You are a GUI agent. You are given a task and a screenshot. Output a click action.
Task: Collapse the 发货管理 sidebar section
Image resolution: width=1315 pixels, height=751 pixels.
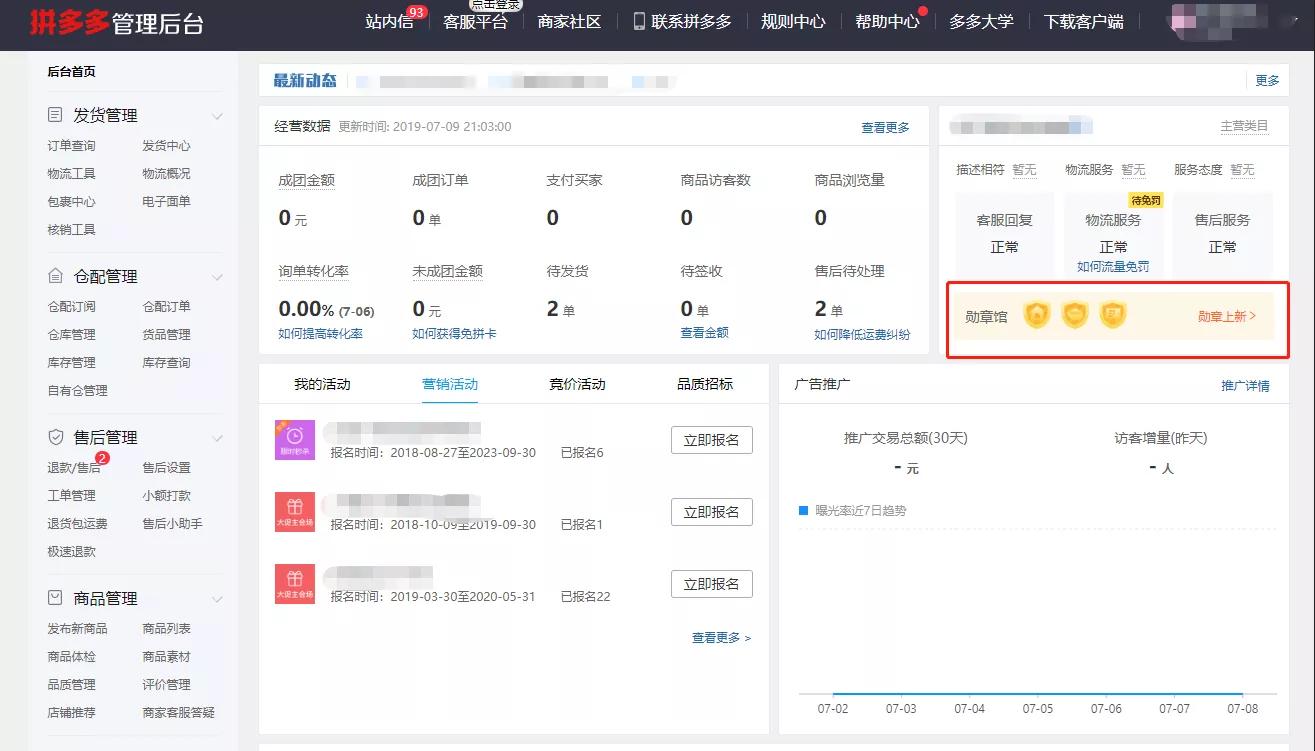[x=218, y=114]
